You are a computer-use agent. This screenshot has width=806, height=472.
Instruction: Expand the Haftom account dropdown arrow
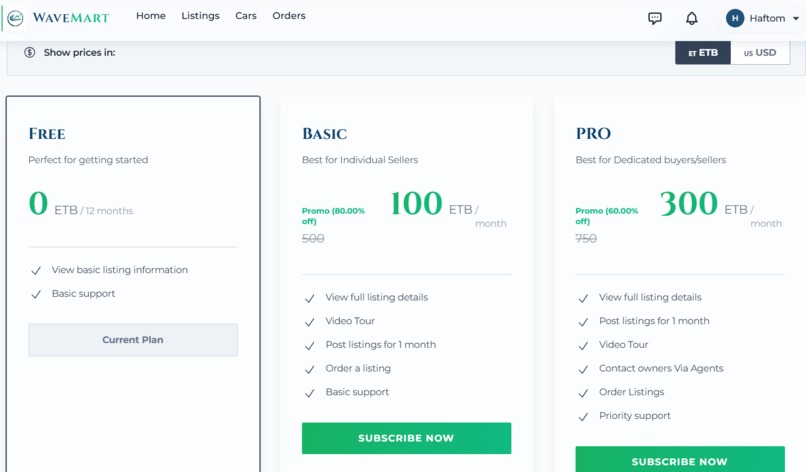click(x=796, y=19)
